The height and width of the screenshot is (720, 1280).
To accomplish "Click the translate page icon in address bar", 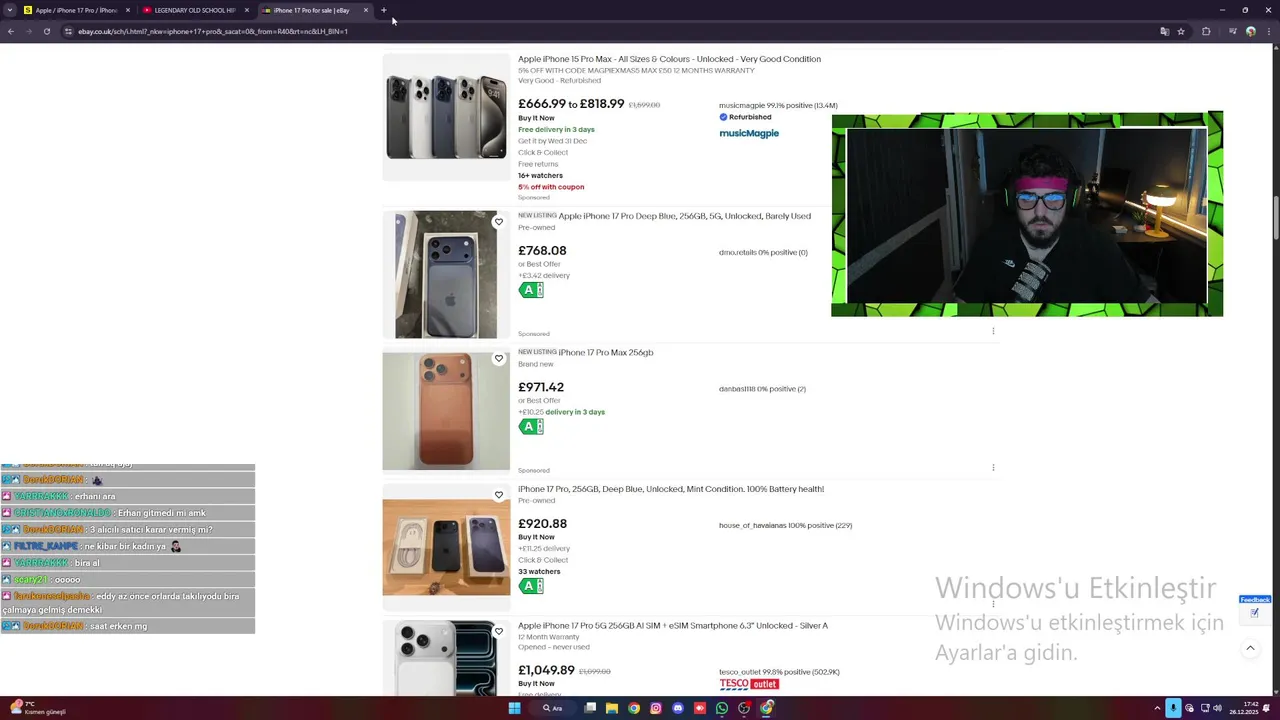I will [1164, 31].
